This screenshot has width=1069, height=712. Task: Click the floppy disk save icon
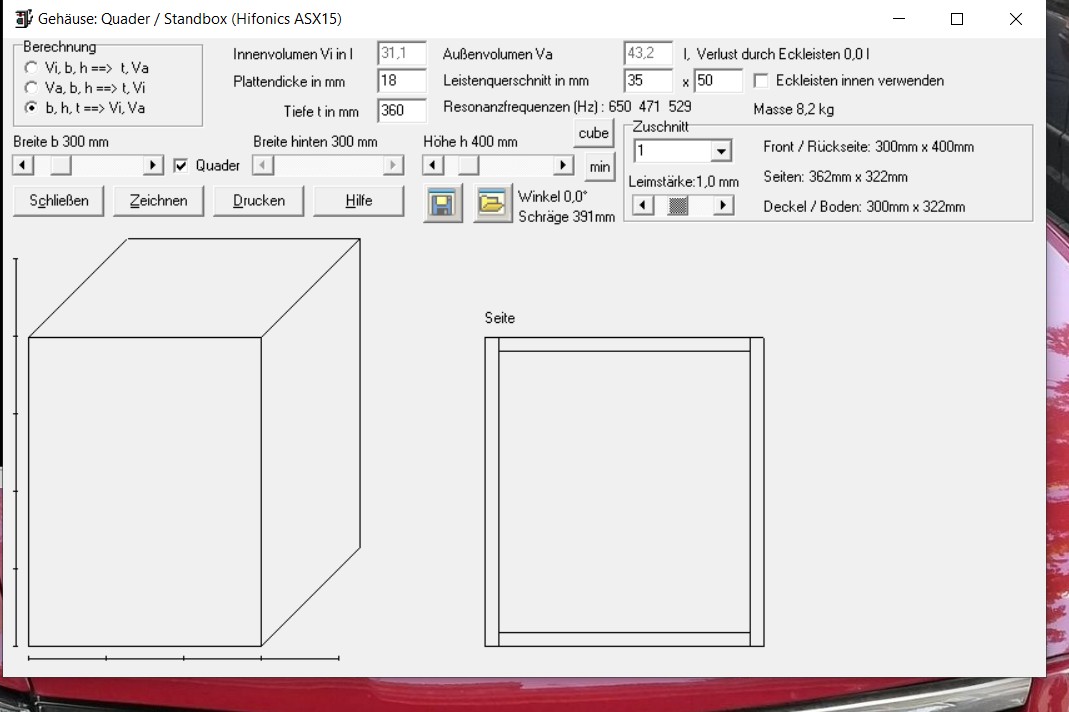(x=442, y=204)
